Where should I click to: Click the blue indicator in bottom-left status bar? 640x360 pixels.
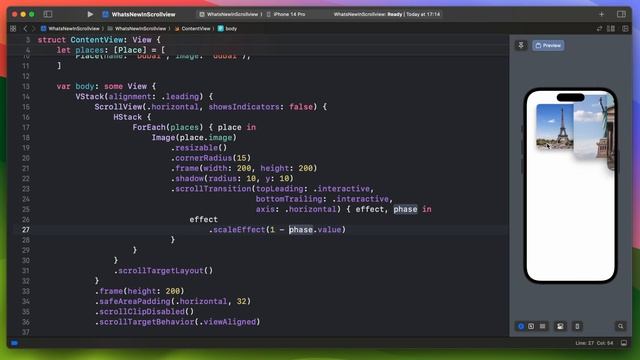click(14, 343)
